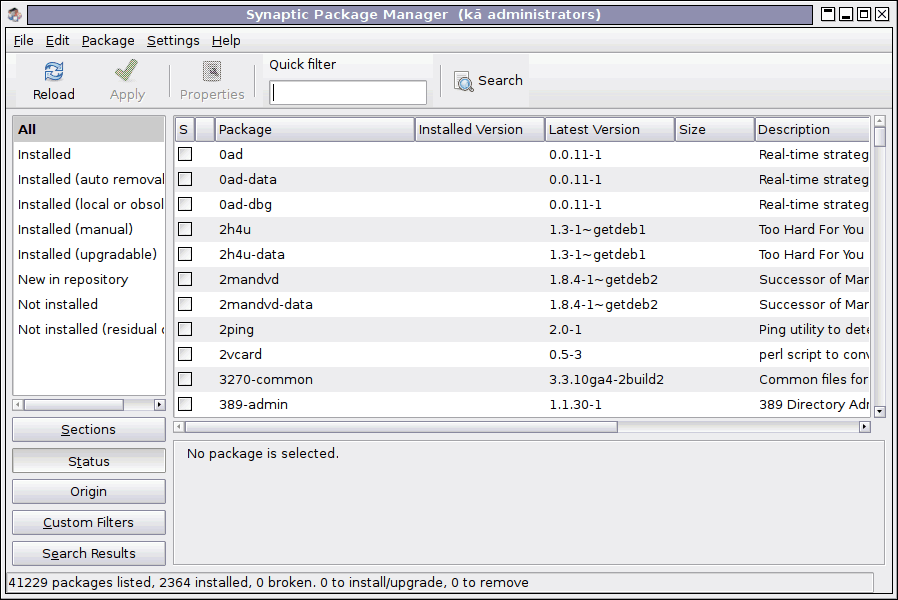Select Installed (manual) filter
The image size is (898, 600).
tap(89, 229)
